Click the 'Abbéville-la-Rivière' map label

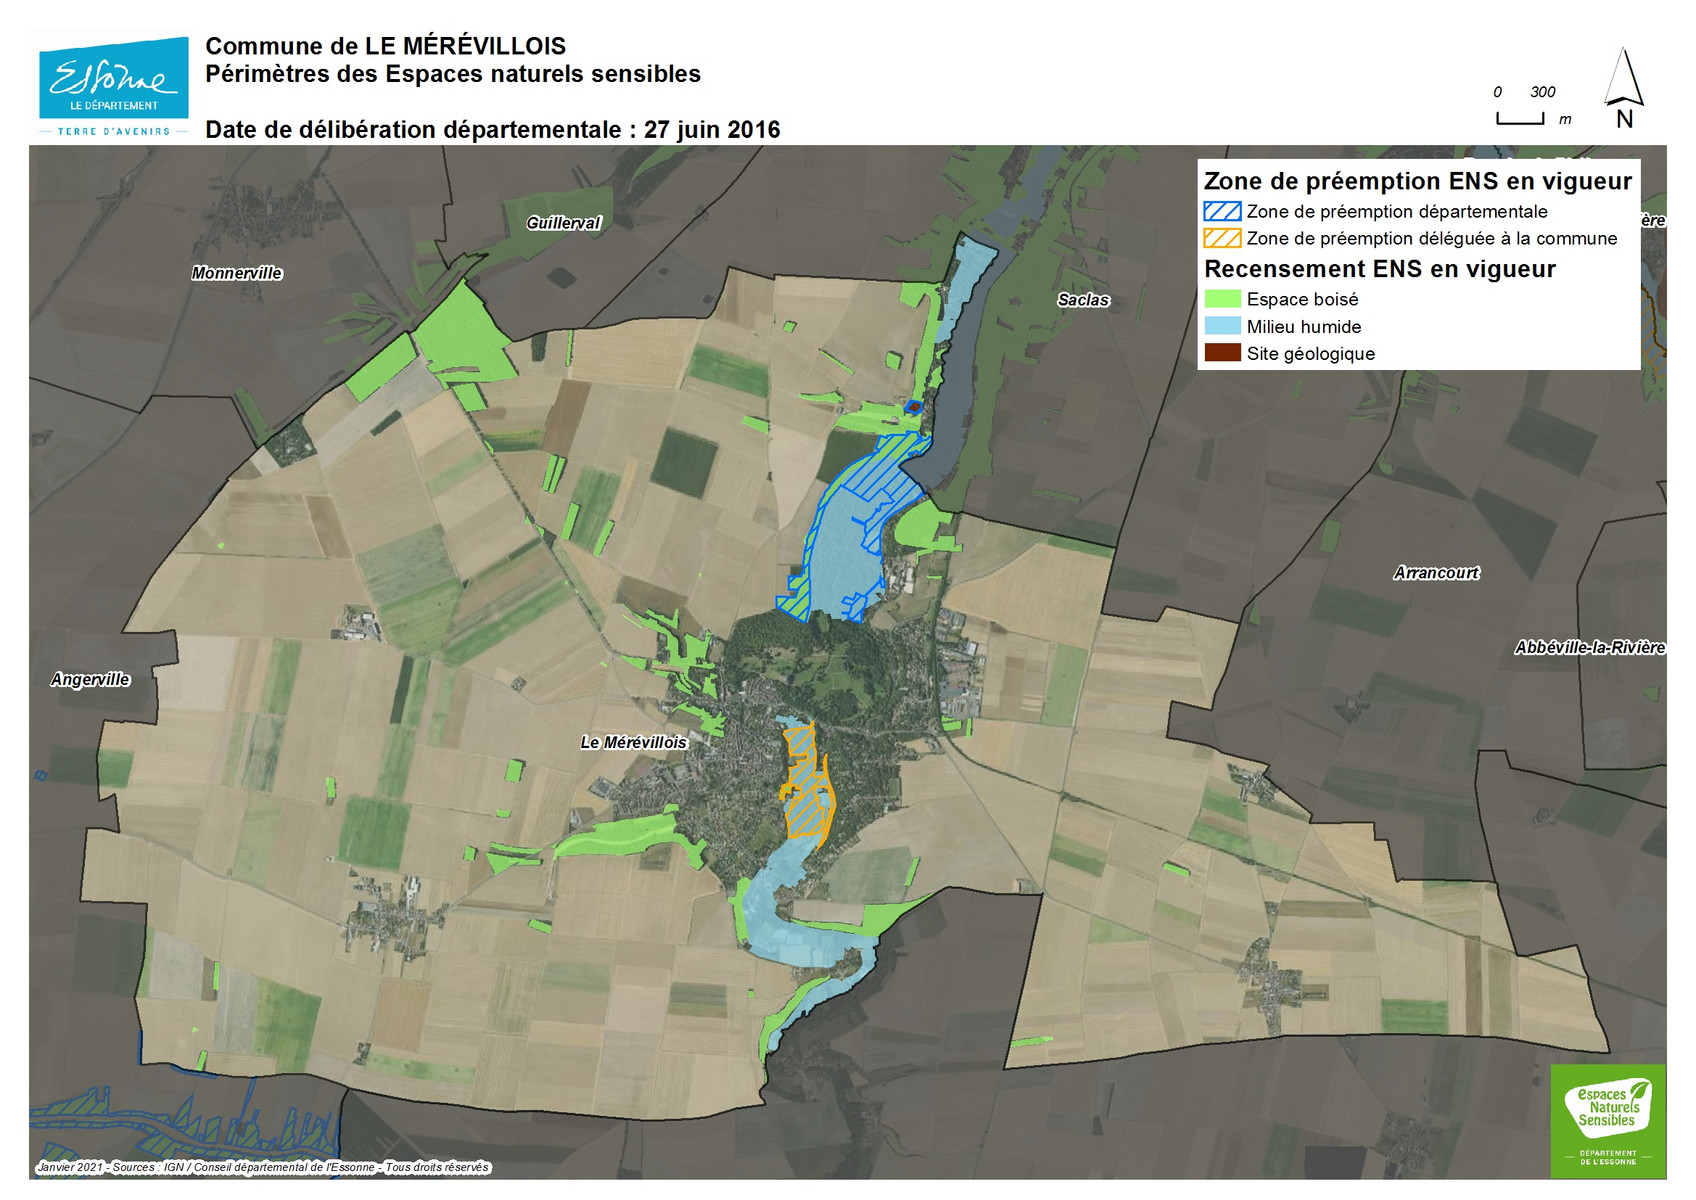pos(1590,648)
